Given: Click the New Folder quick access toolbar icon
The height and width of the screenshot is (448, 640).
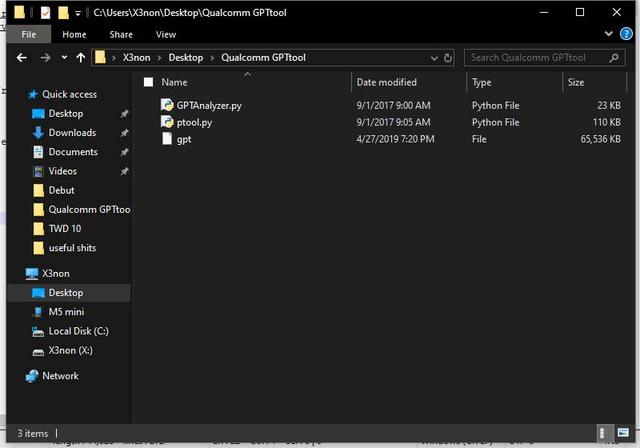Looking at the screenshot, I should pos(63,13).
